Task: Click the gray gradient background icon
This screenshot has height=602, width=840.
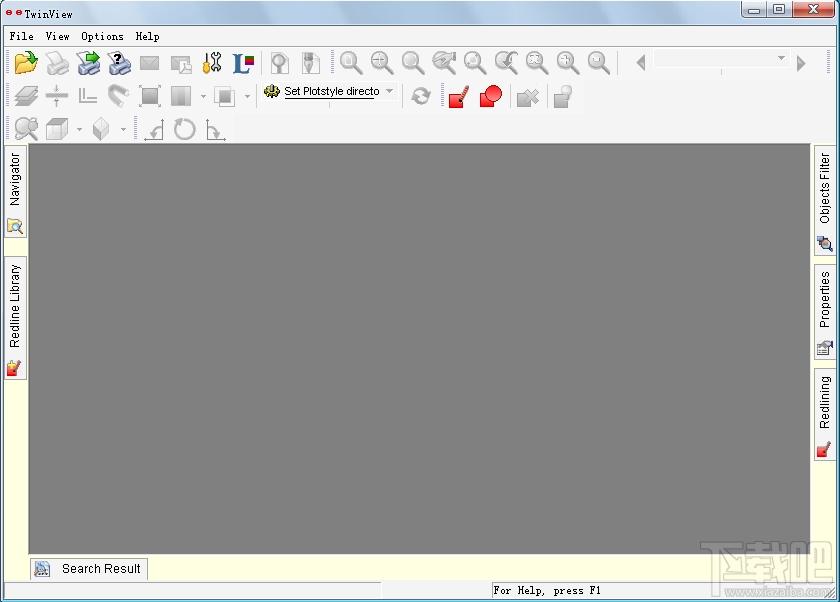Action: point(181,96)
